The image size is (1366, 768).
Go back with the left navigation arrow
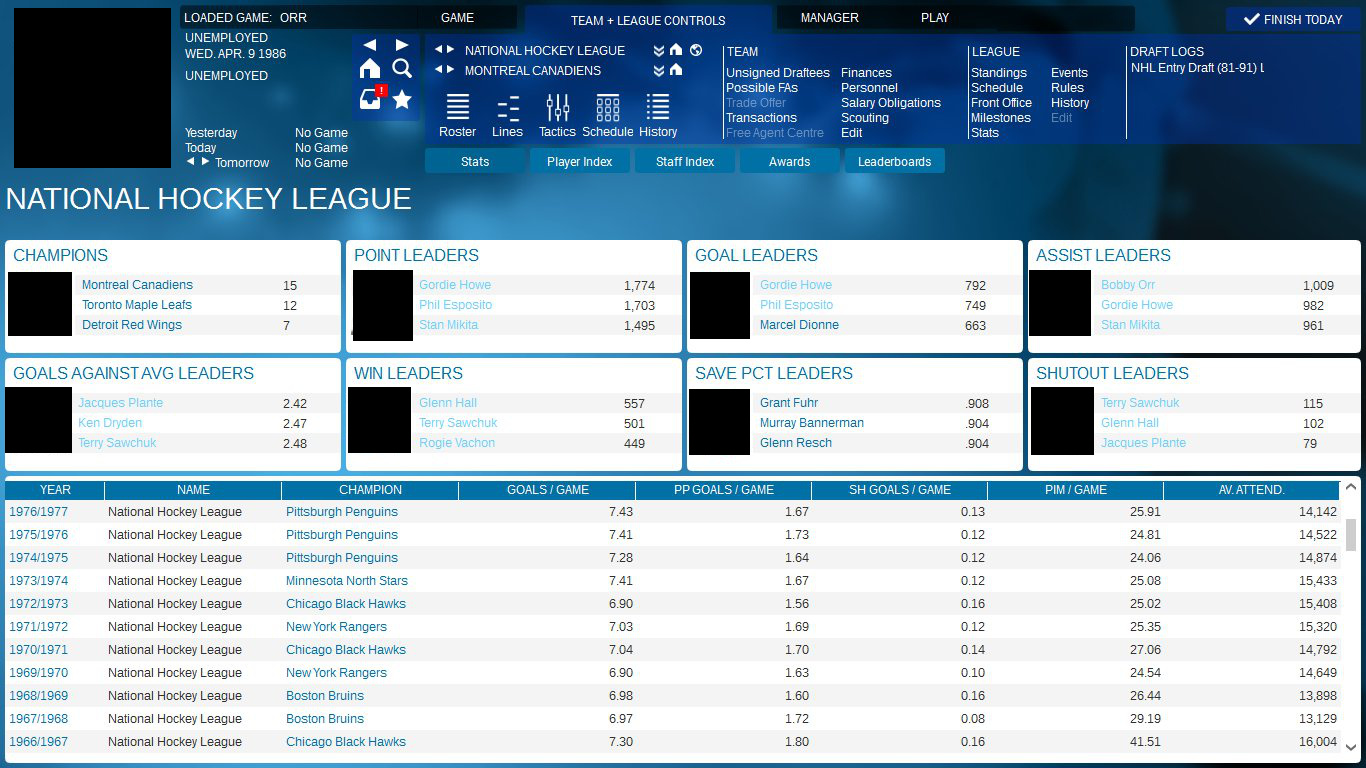pyautogui.click(x=370, y=45)
